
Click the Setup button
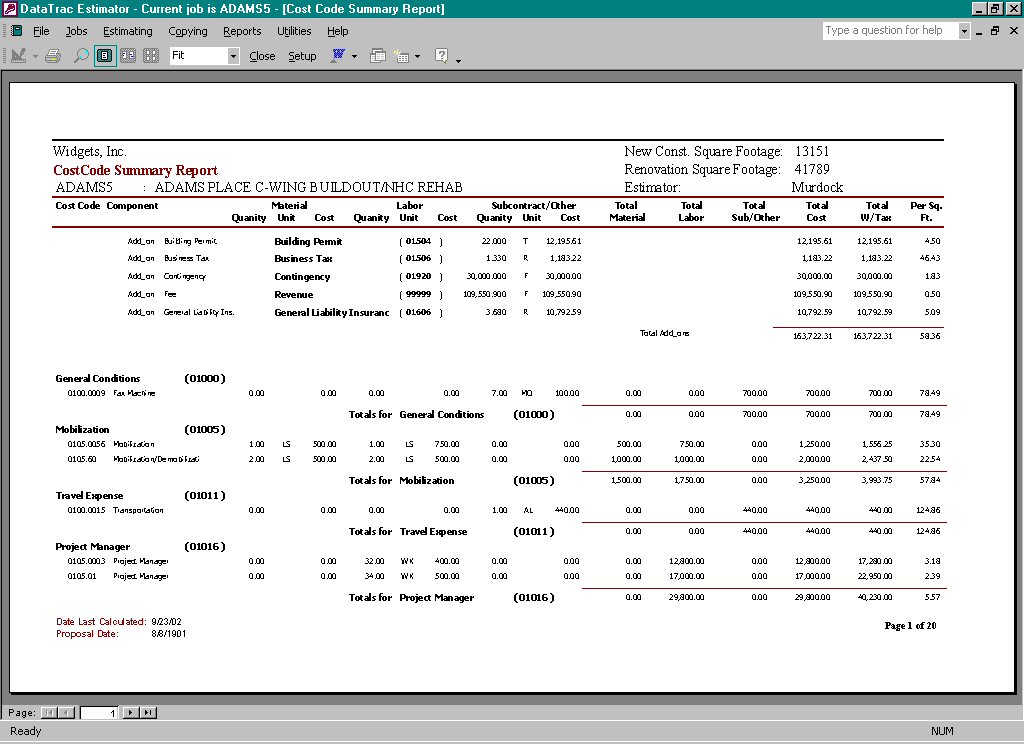click(x=302, y=56)
